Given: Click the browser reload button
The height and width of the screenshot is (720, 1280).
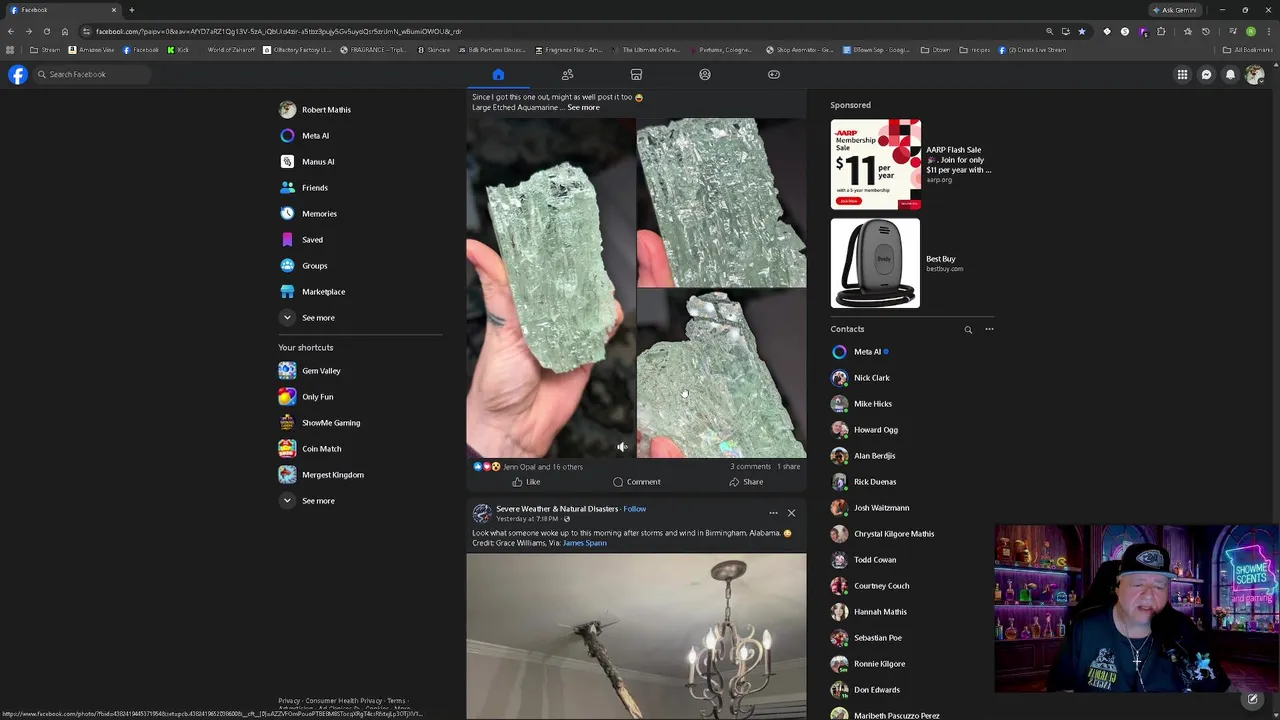Looking at the screenshot, I should pyautogui.click(x=46, y=31).
